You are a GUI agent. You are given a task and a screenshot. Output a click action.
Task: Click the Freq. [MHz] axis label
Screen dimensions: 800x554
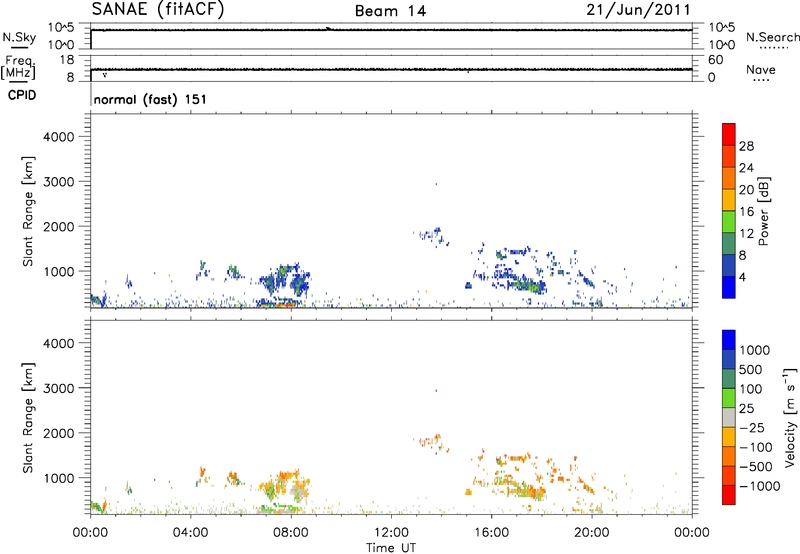tap(18, 67)
